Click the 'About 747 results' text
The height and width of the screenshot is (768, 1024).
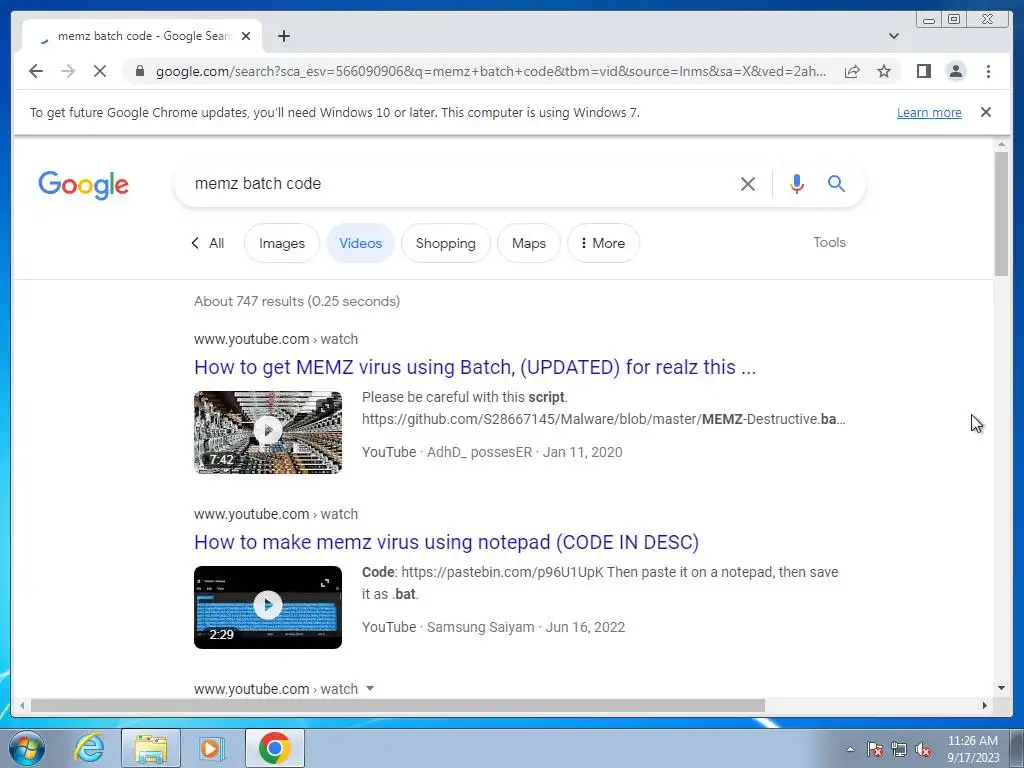pos(297,301)
